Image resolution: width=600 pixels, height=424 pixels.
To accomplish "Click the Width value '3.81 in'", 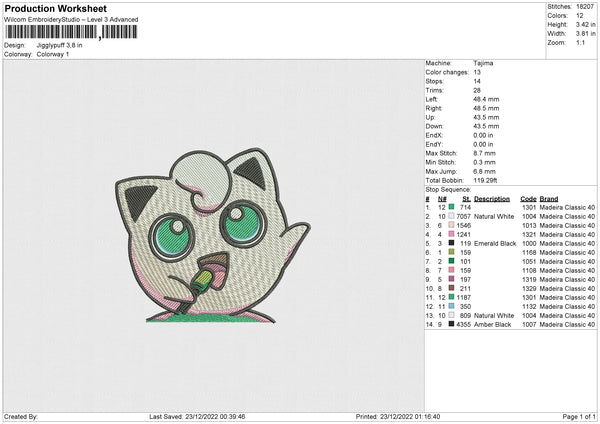I will [585, 34].
